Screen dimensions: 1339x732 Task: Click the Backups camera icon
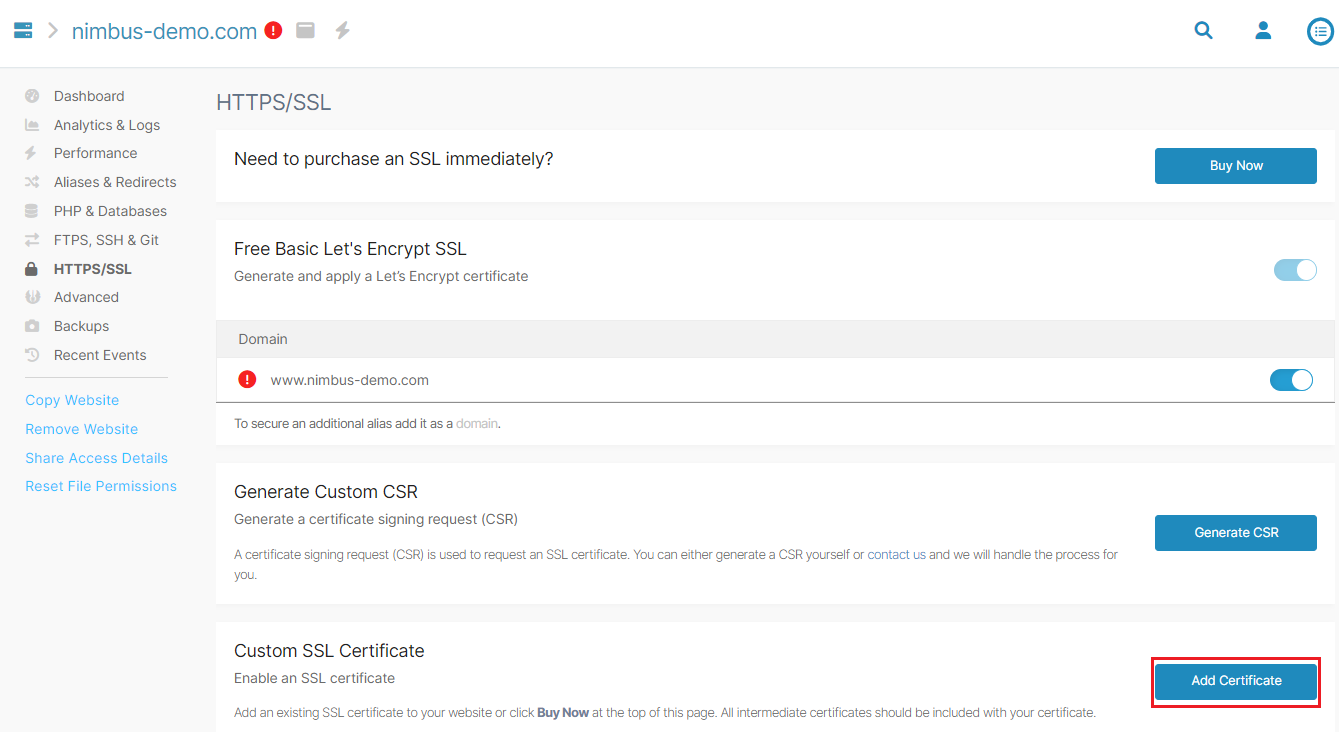32,326
